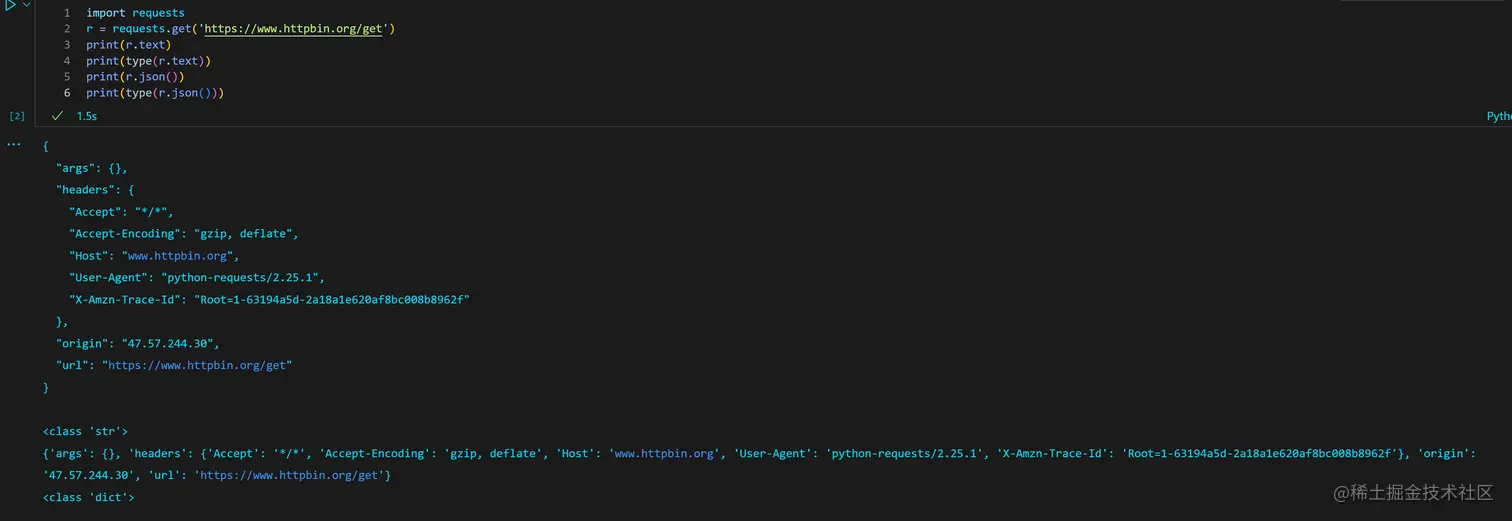Open the Python cell language picker

(1499, 116)
